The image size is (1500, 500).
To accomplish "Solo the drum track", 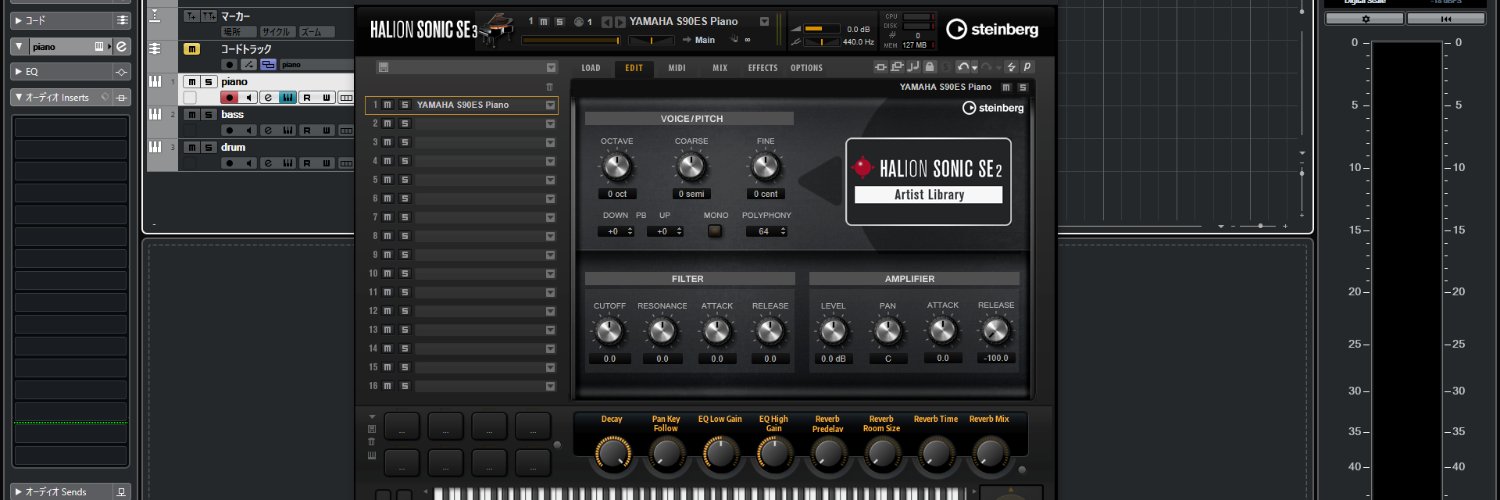I will click(x=209, y=147).
